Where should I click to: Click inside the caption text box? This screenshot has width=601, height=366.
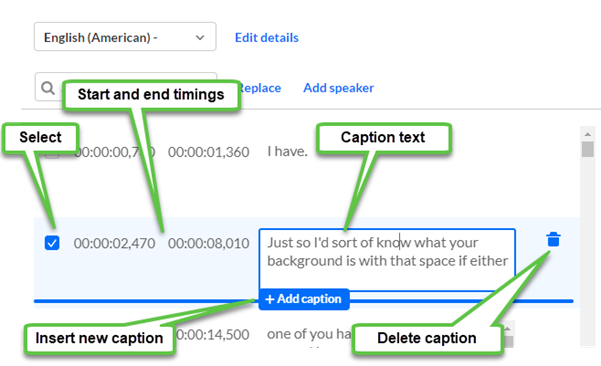387,259
